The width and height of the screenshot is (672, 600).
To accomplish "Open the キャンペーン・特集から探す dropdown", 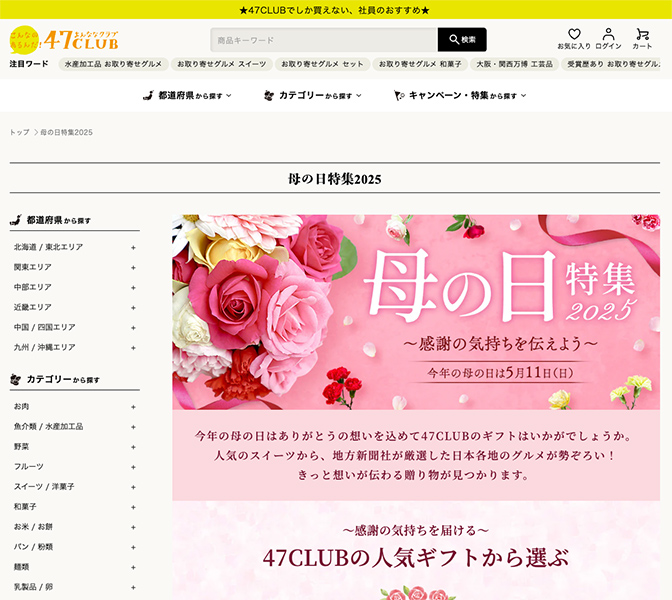I will tap(460, 96).
